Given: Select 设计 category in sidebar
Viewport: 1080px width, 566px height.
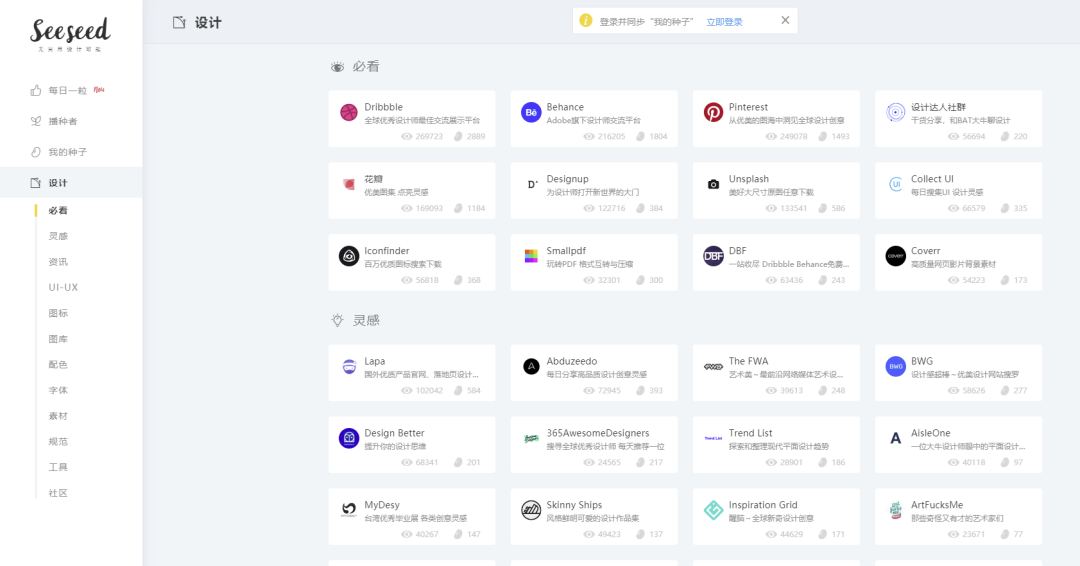Looking at the screenshot, I should tap(71, 182).
